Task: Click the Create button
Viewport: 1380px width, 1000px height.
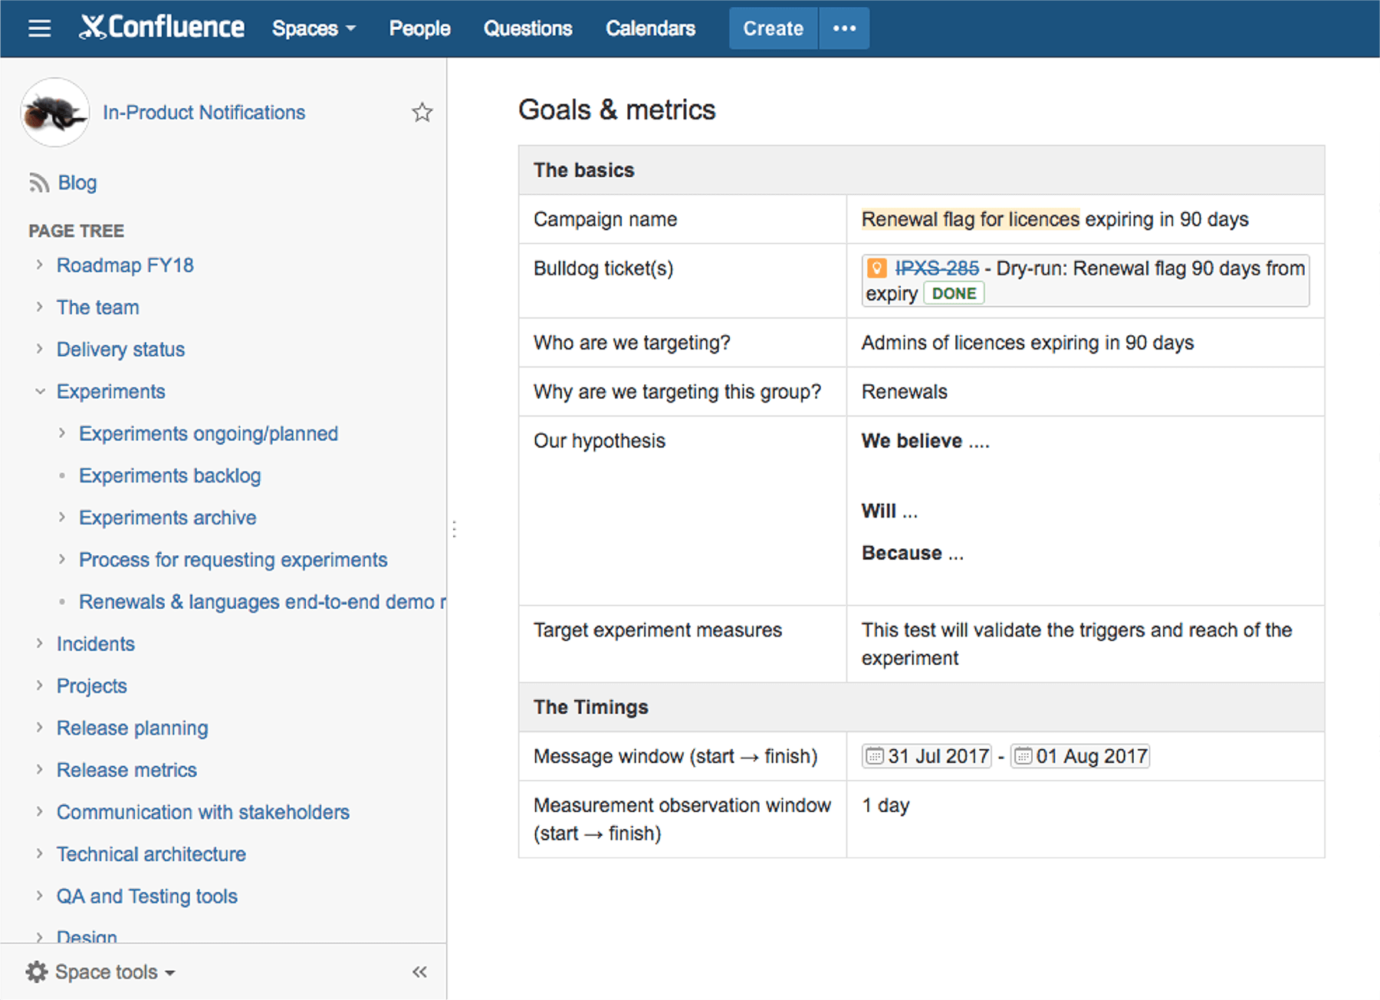Action: tap(772, 28)
